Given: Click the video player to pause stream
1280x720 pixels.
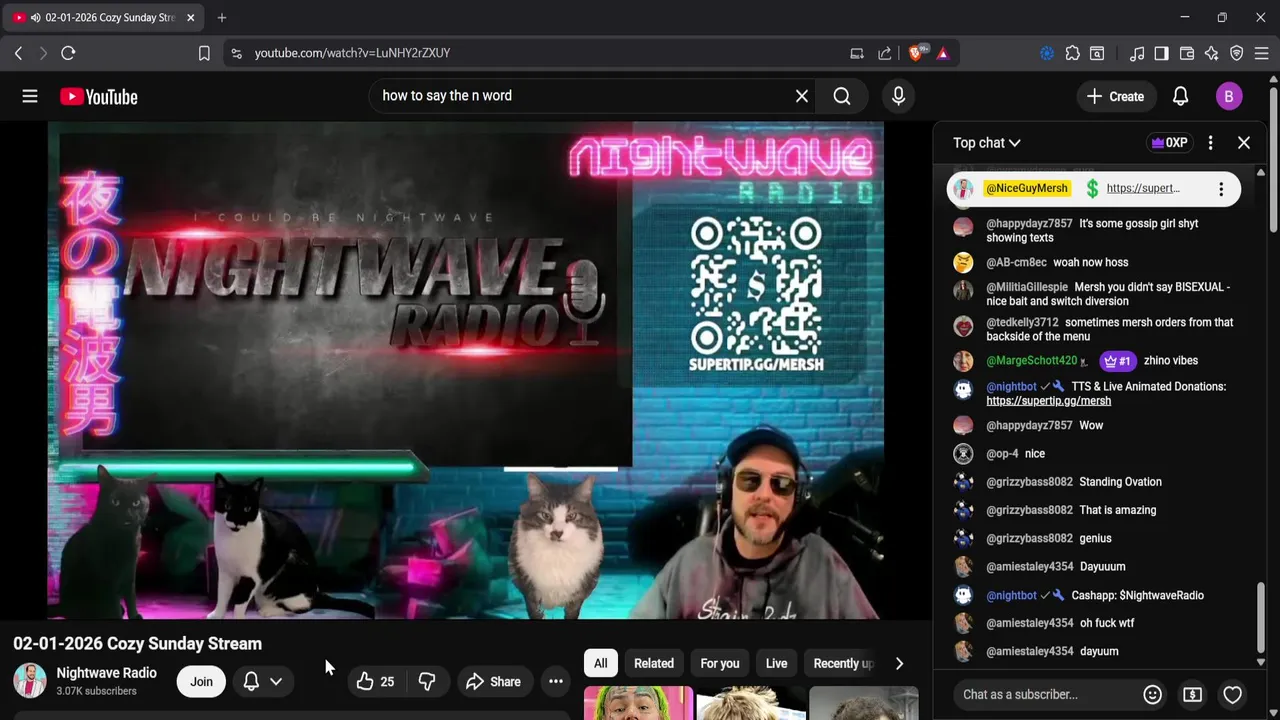Looking at the screenshot, I should click(465, 370).
